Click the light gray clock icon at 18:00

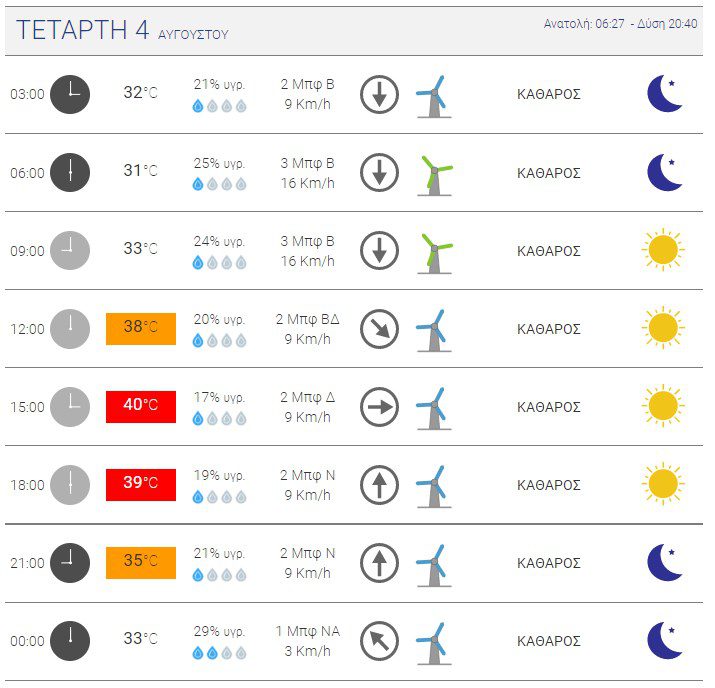[x=70, y=485]
